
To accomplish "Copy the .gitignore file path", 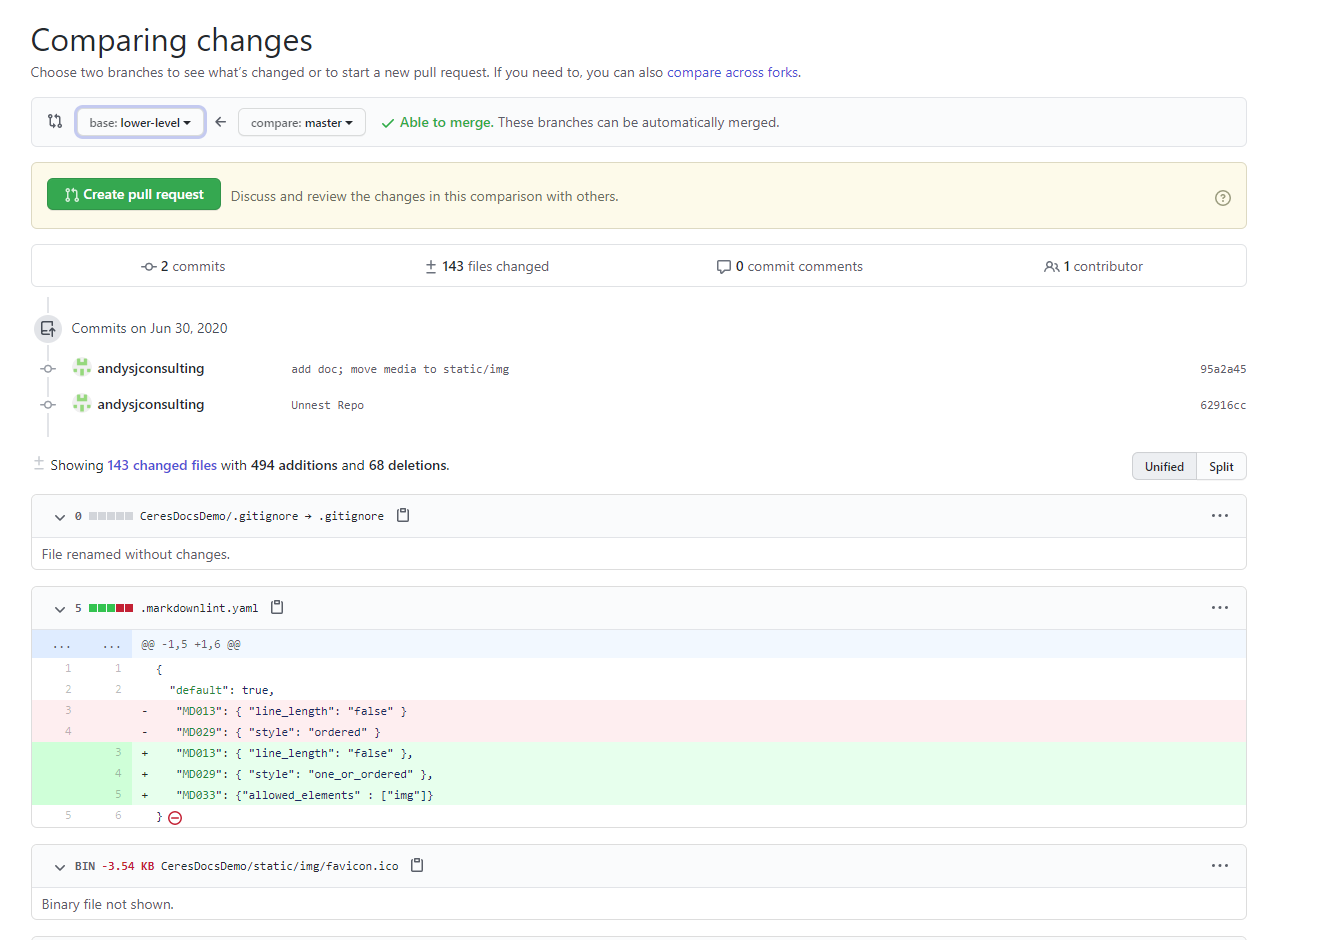I will (403, 515).
